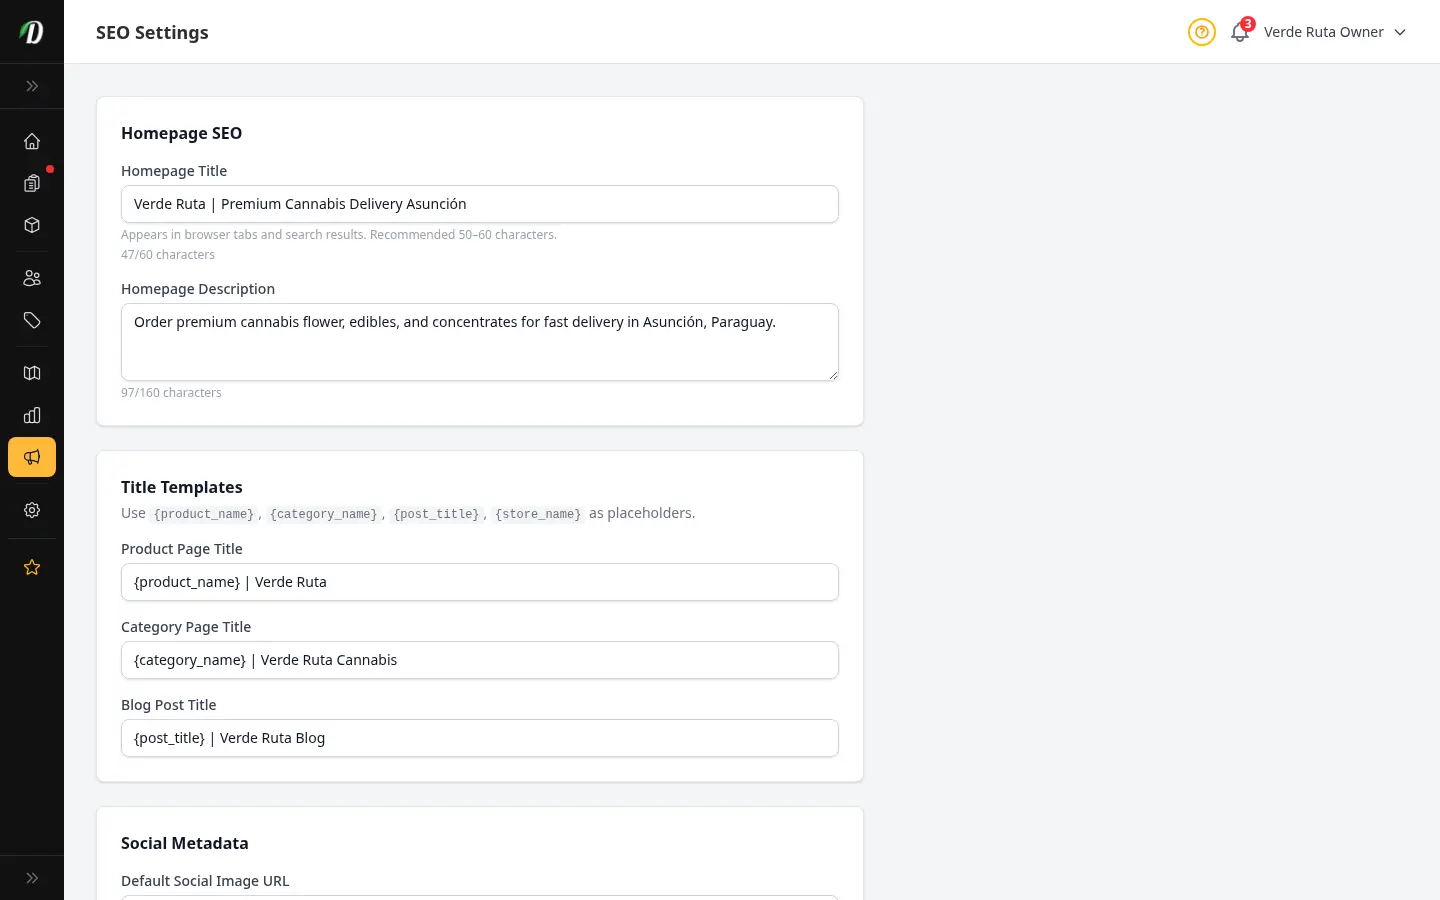Open the map icon in sidebar
Viewport: 1440px width, 900px height.
point(32,373)
